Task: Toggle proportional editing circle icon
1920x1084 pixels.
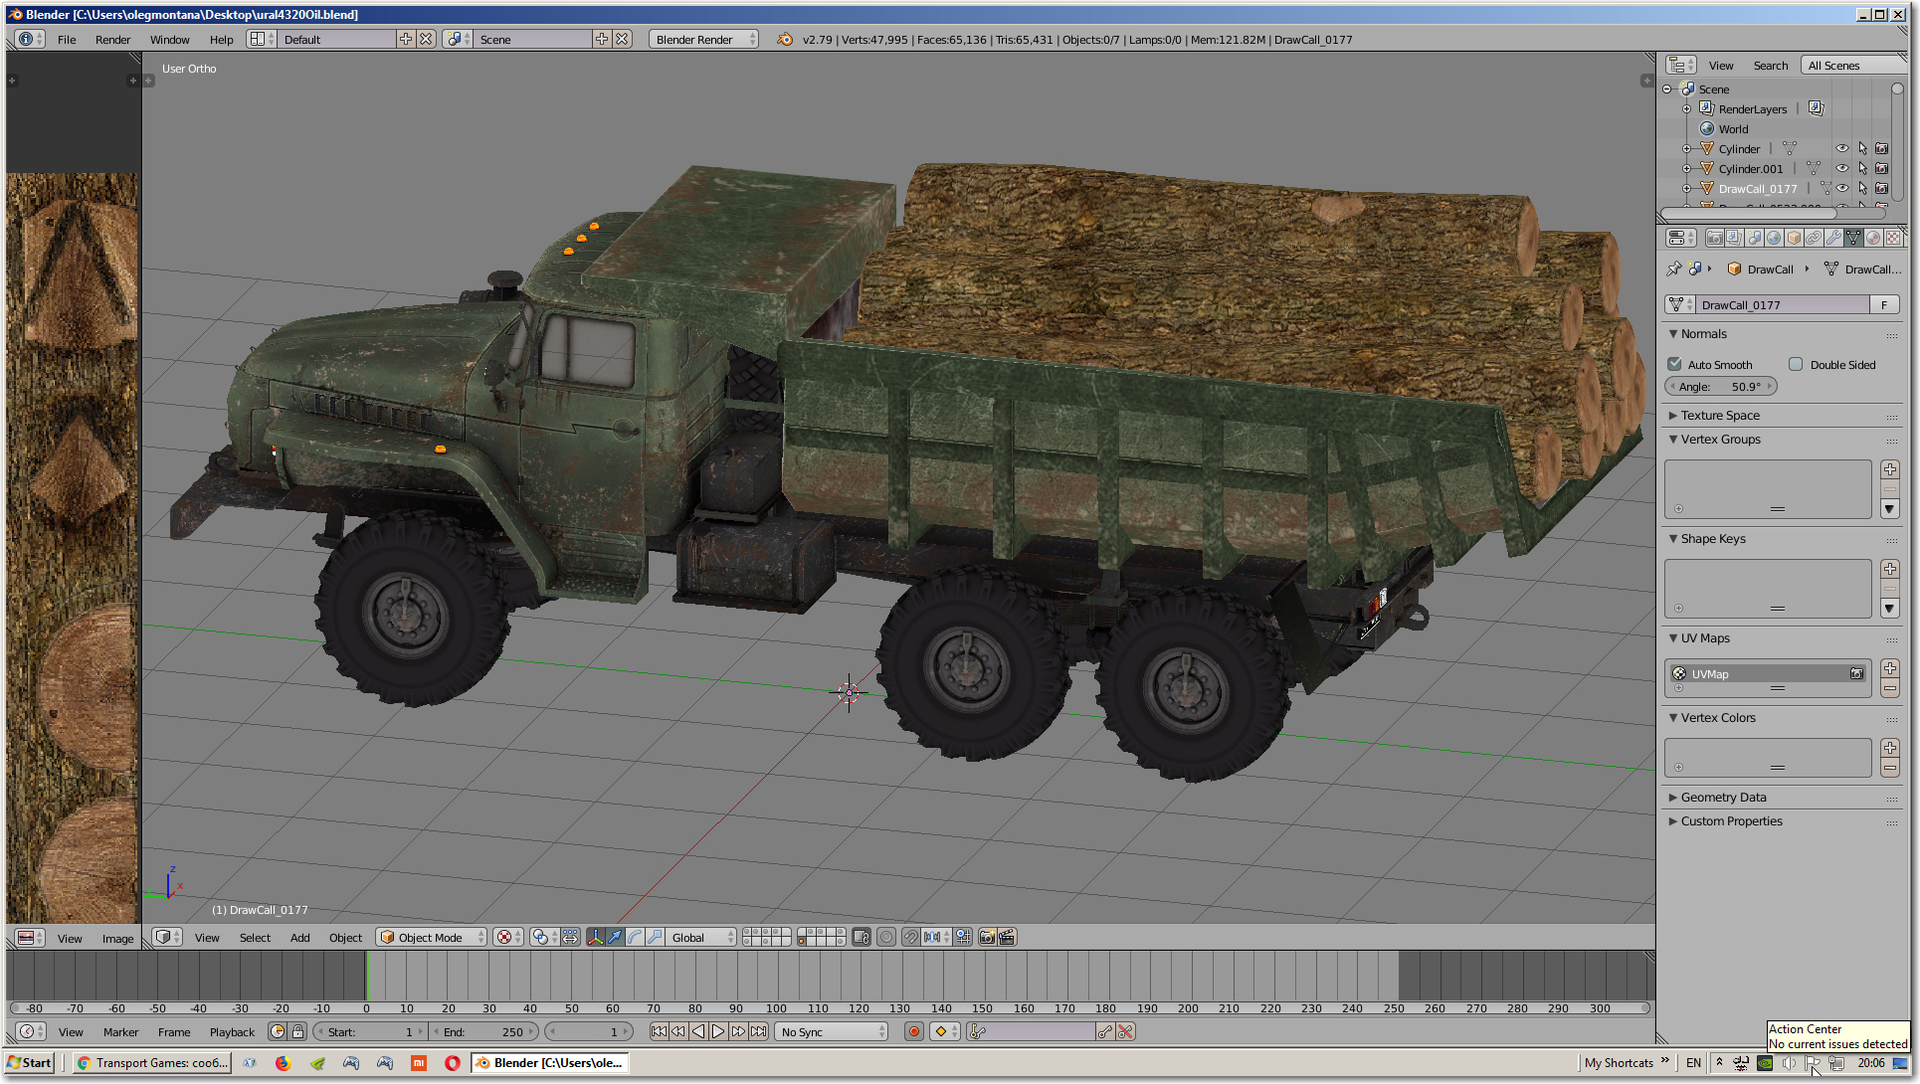Action: click(886, 937)
